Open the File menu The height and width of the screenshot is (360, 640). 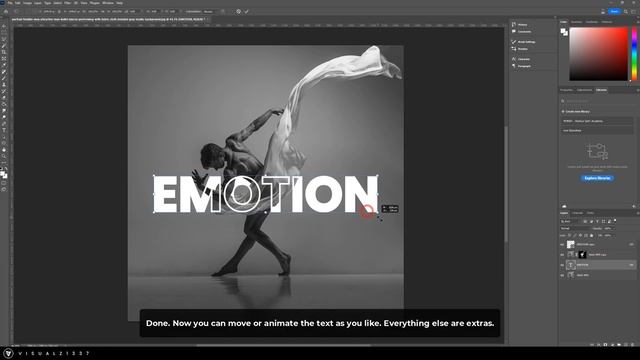(10, 3)
